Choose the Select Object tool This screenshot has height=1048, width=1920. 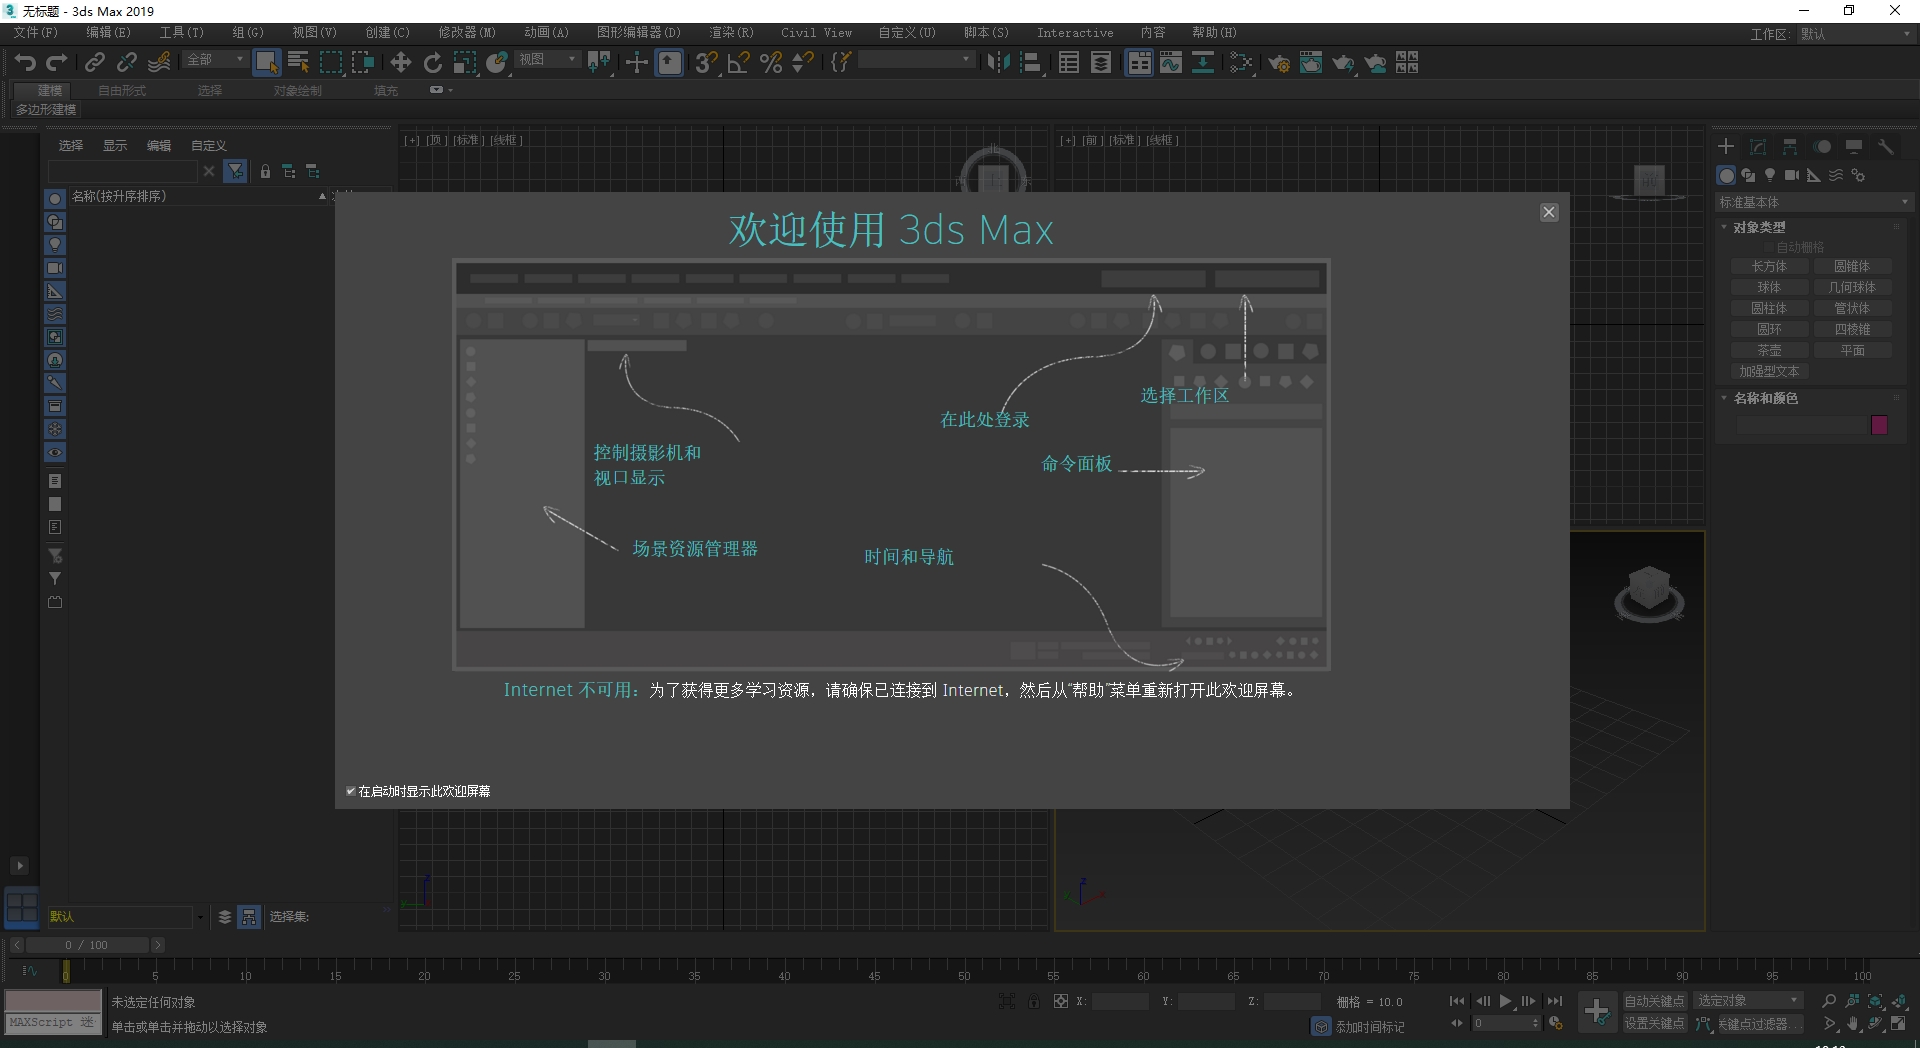(x=266, y=63)
